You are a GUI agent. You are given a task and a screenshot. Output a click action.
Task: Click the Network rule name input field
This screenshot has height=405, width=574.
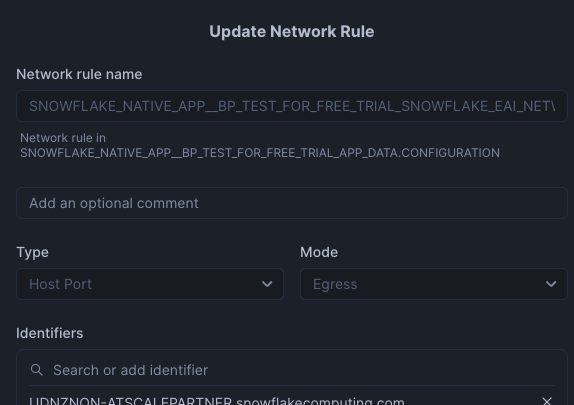pyautogui.click(x=292, y=106)
